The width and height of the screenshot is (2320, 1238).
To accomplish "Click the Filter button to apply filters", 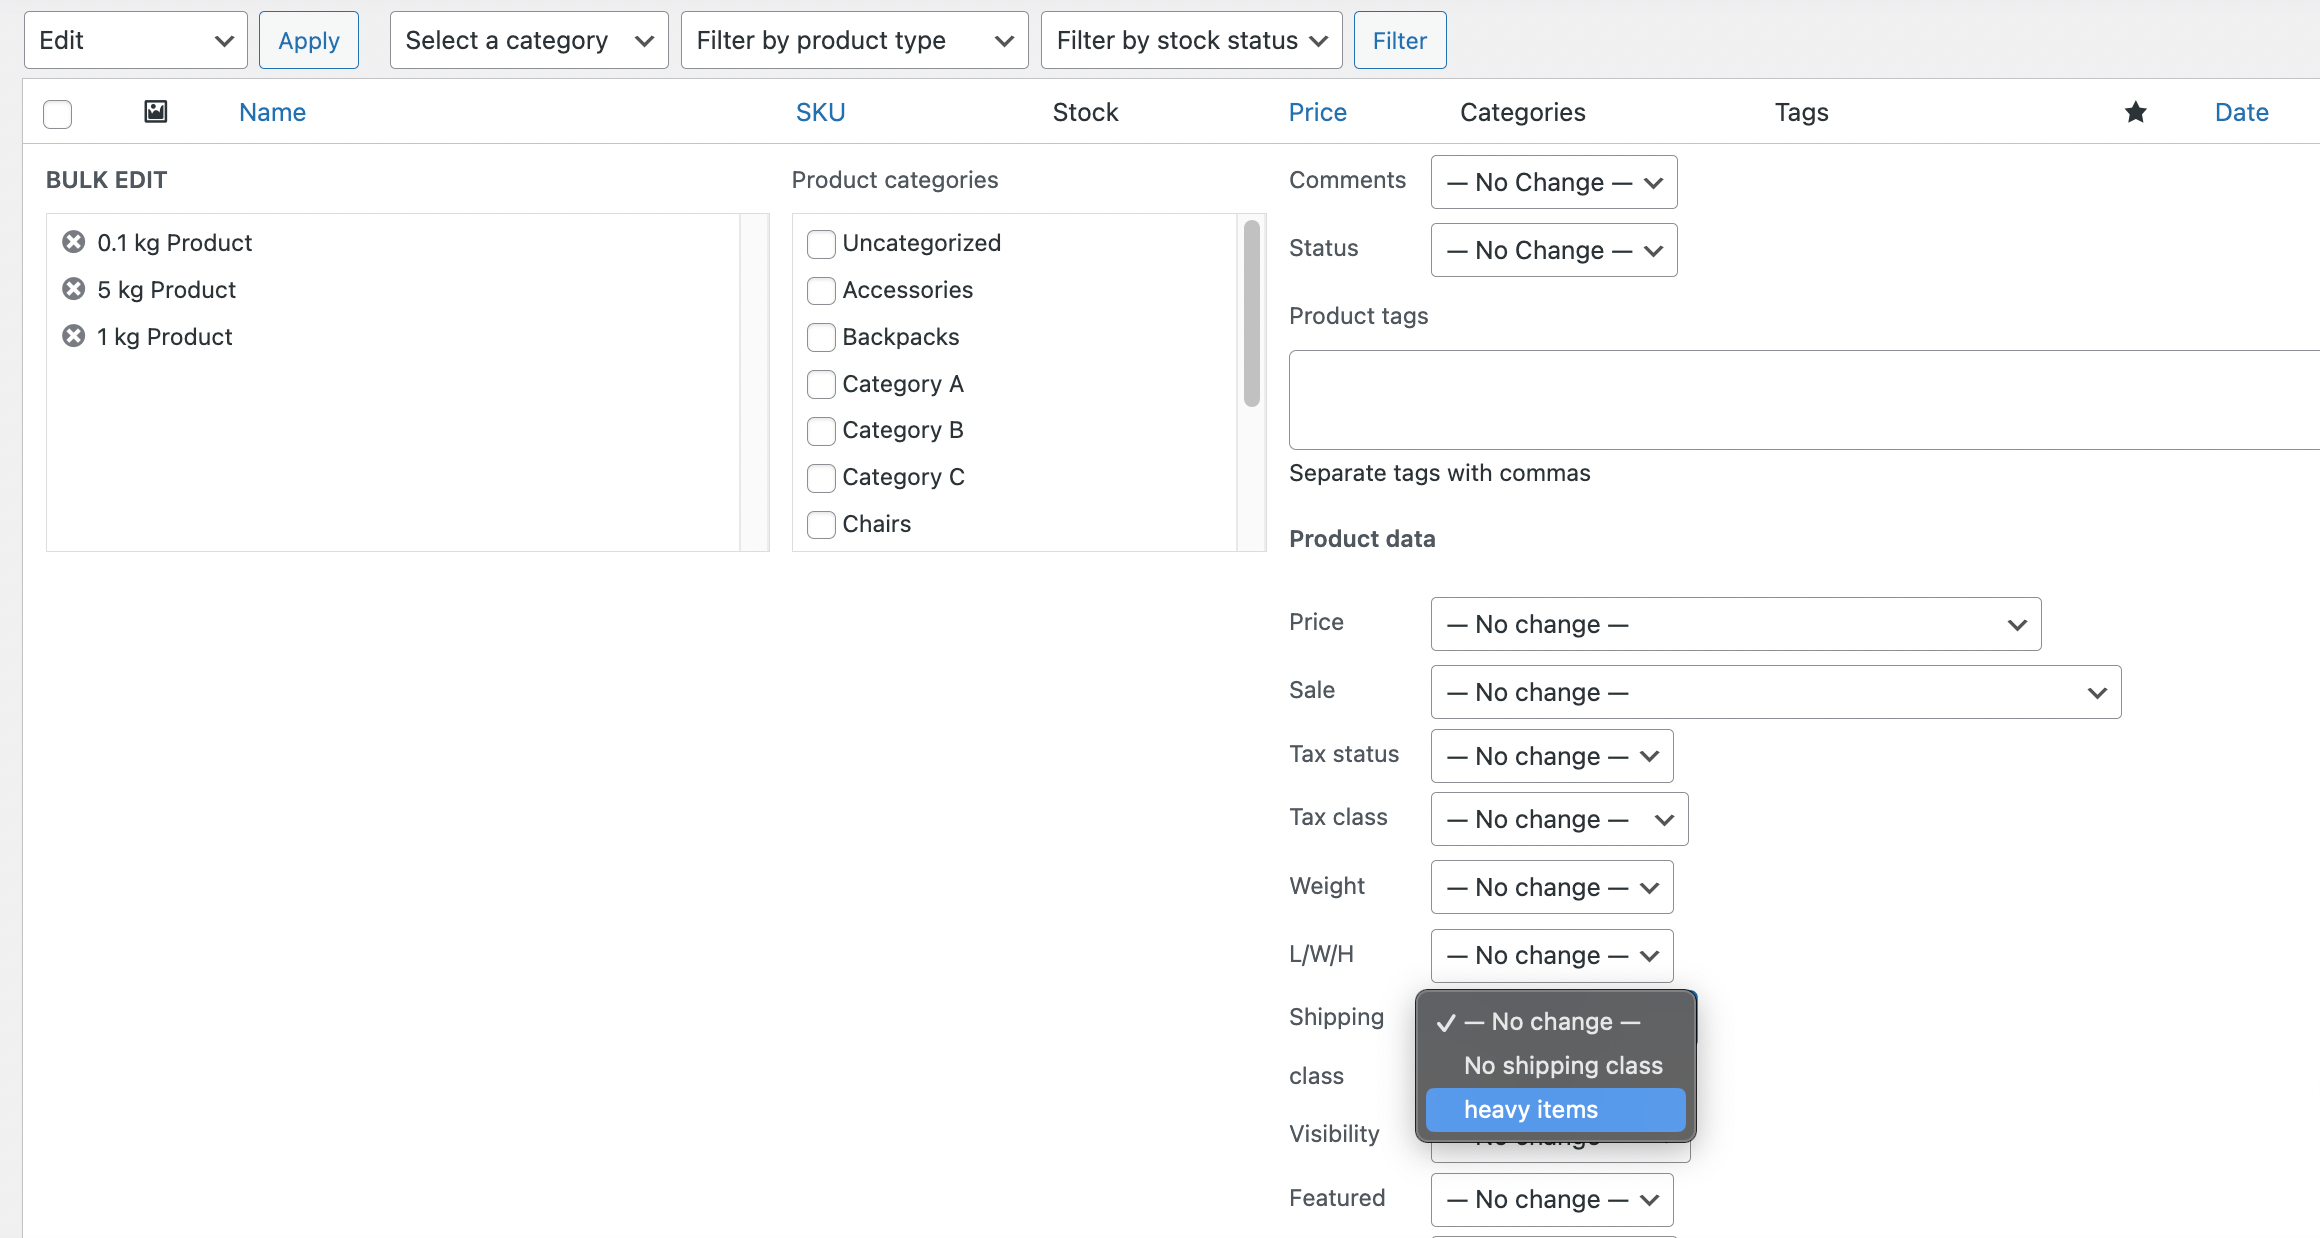I will click(1396, 40).
